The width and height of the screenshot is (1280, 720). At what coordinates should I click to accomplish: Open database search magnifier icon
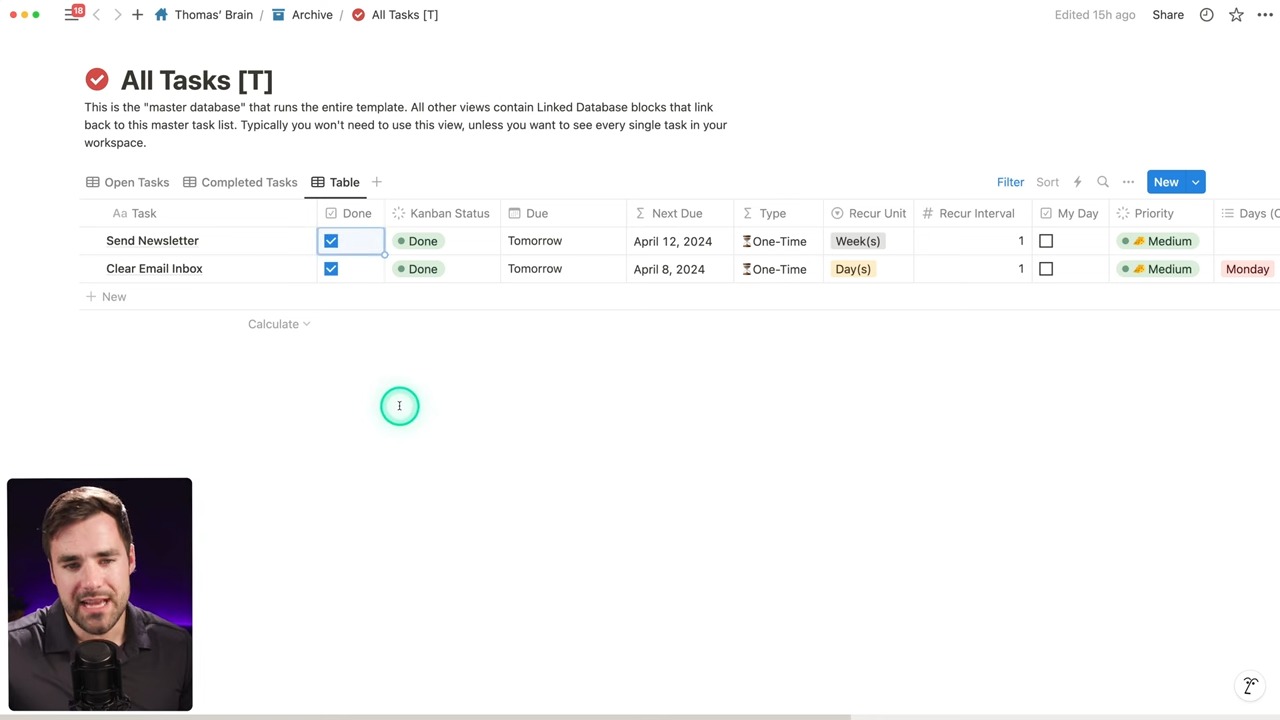coord(1103,182)
